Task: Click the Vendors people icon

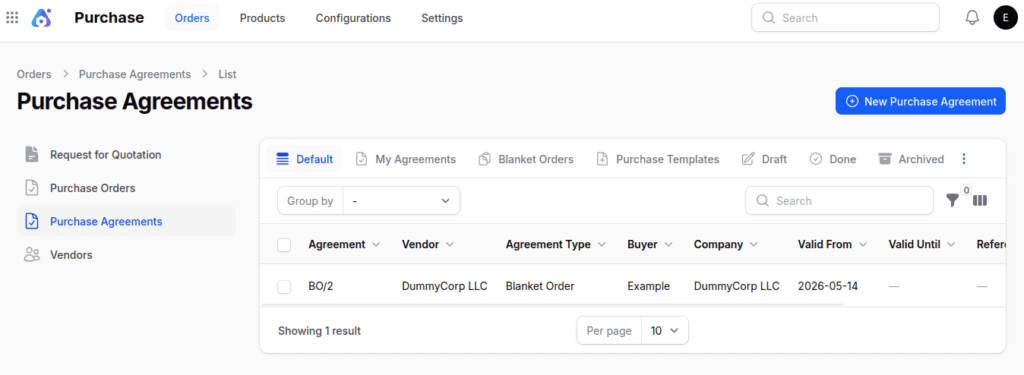Action: [x=31, y=255]
